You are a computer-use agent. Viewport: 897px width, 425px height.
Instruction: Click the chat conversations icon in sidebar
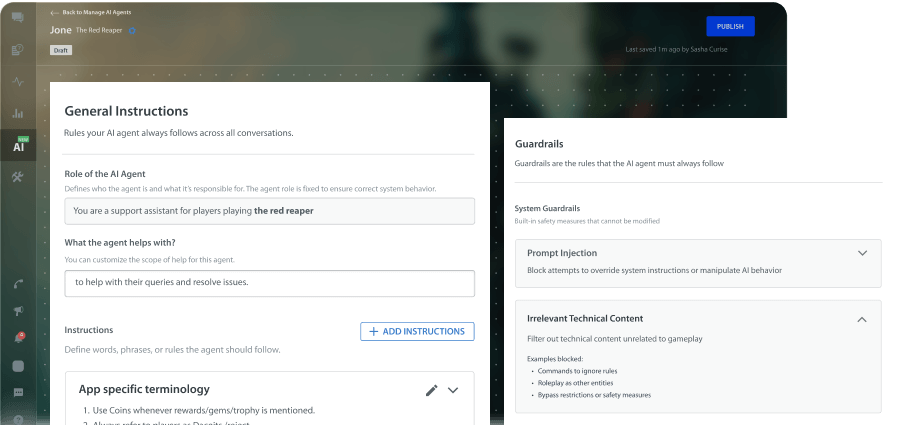tap(18, 17)
